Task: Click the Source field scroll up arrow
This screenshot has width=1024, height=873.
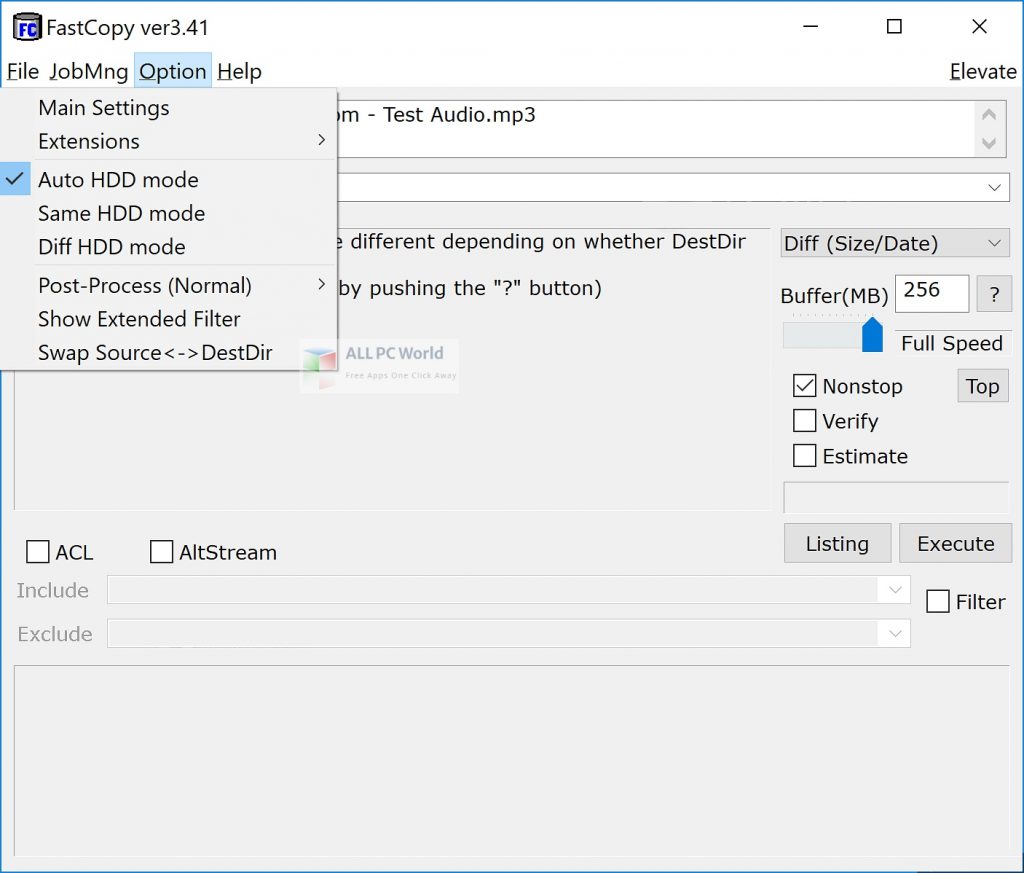Action: pyautogui.click(x=989, y=115)
